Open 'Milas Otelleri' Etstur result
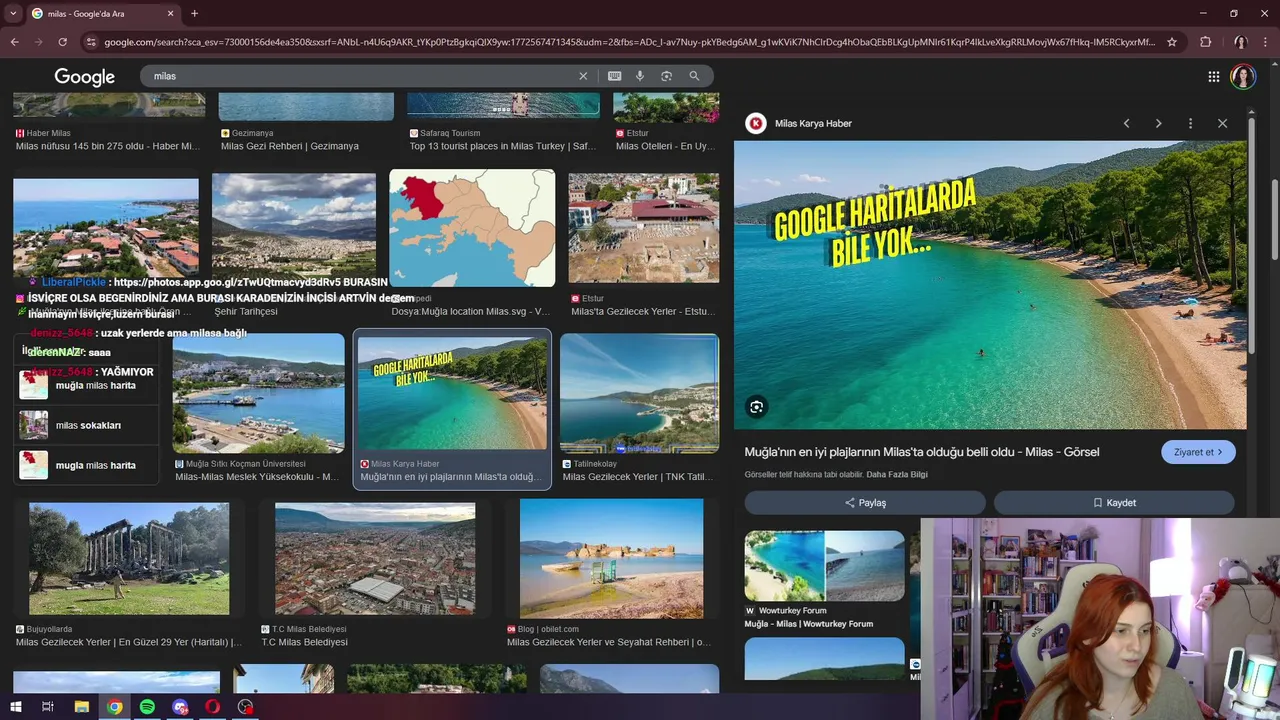The image size is (1280, 720). (665, 146)
